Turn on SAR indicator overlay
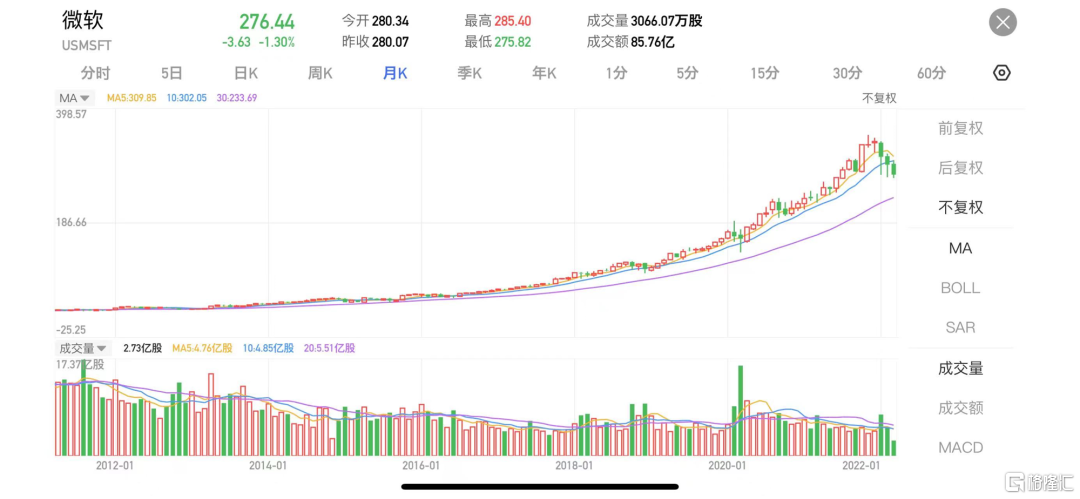 click(x=960, y=327)
